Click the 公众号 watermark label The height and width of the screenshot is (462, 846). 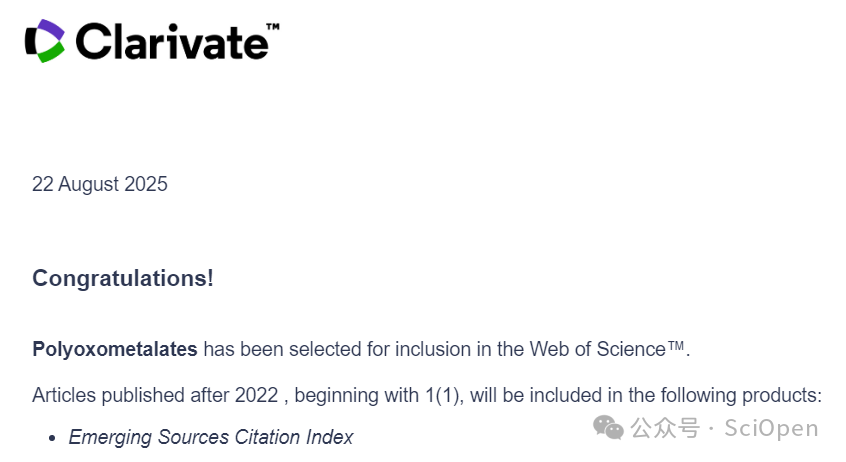pos(665,428)
